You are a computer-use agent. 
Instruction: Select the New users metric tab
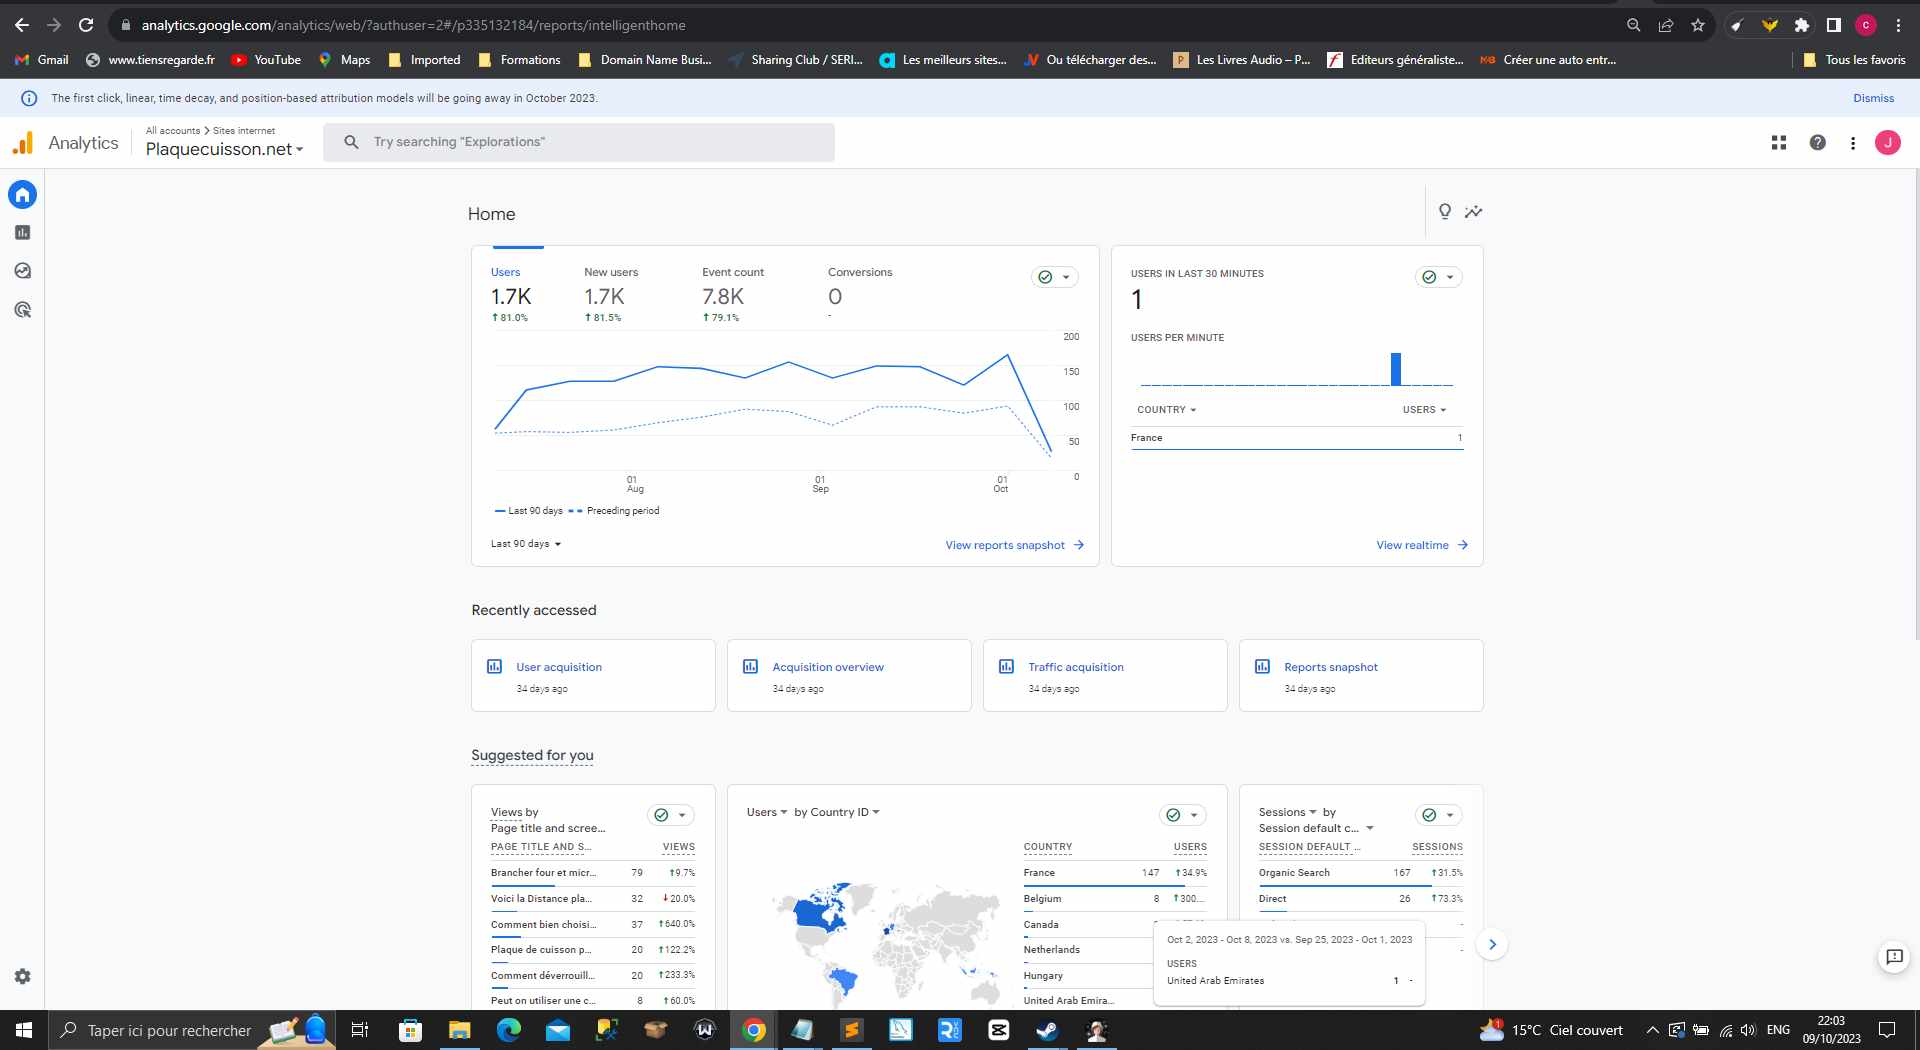tap(611, 295)
